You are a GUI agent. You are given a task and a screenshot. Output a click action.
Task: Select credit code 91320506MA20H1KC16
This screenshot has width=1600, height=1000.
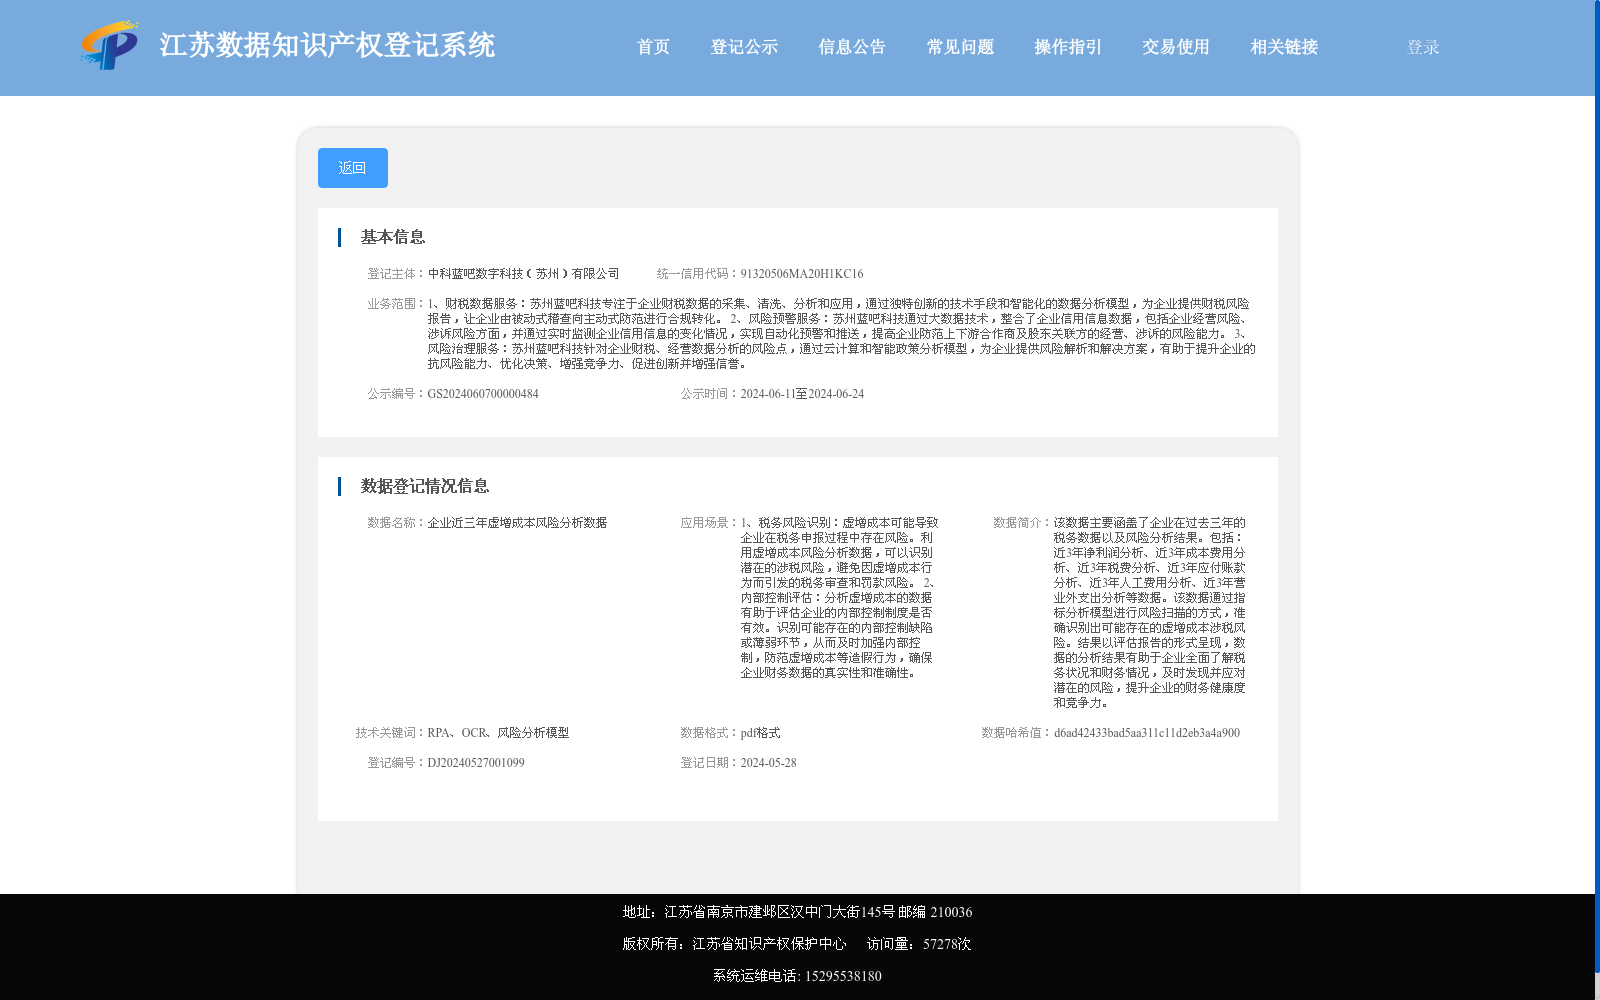(x=802, y=274)
